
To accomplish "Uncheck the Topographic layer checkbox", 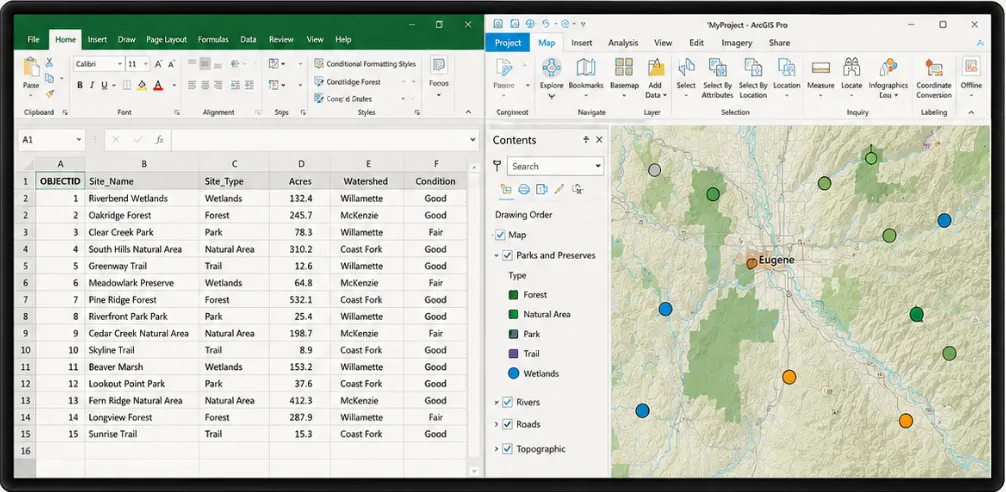I will pos(507,449).
